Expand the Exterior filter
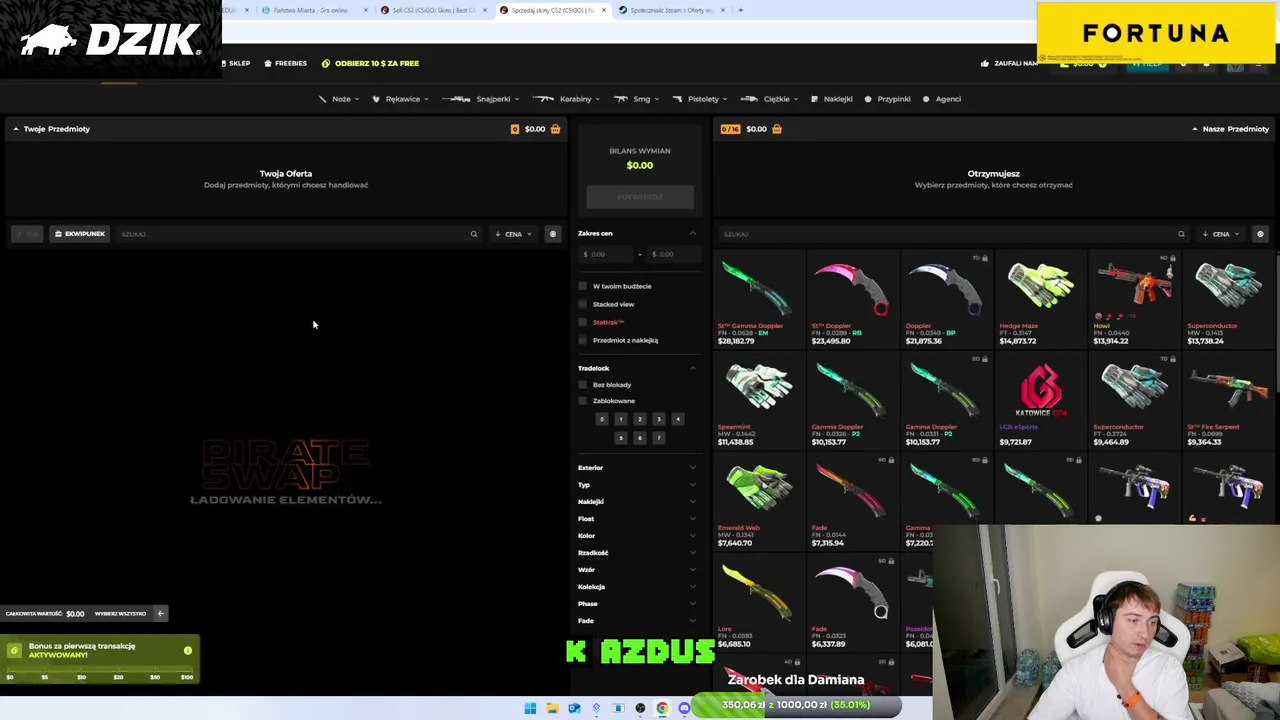Viewport: 1280px width, 720px height. pos(637,468)
